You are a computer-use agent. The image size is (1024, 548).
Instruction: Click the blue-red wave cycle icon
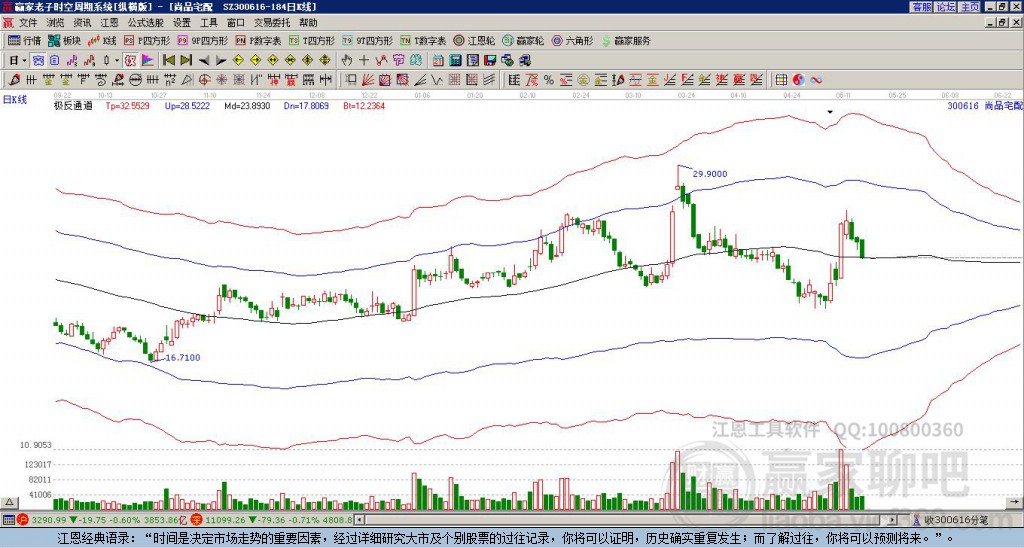coord(816,80)
